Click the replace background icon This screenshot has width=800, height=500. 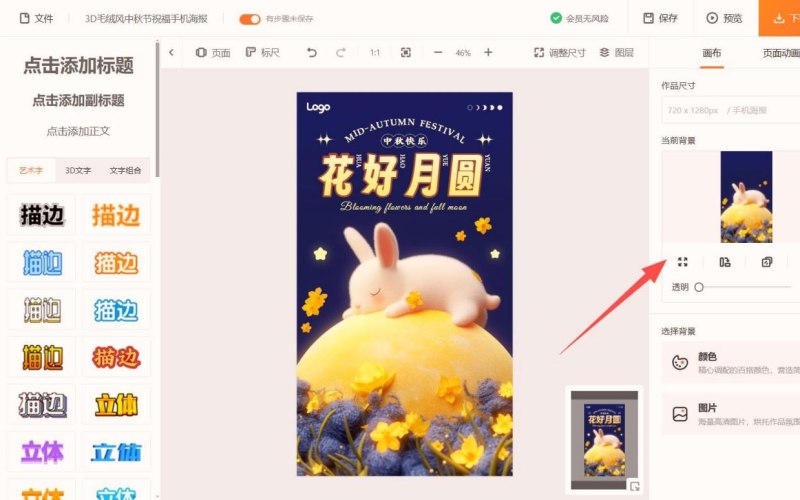(724, 262)
